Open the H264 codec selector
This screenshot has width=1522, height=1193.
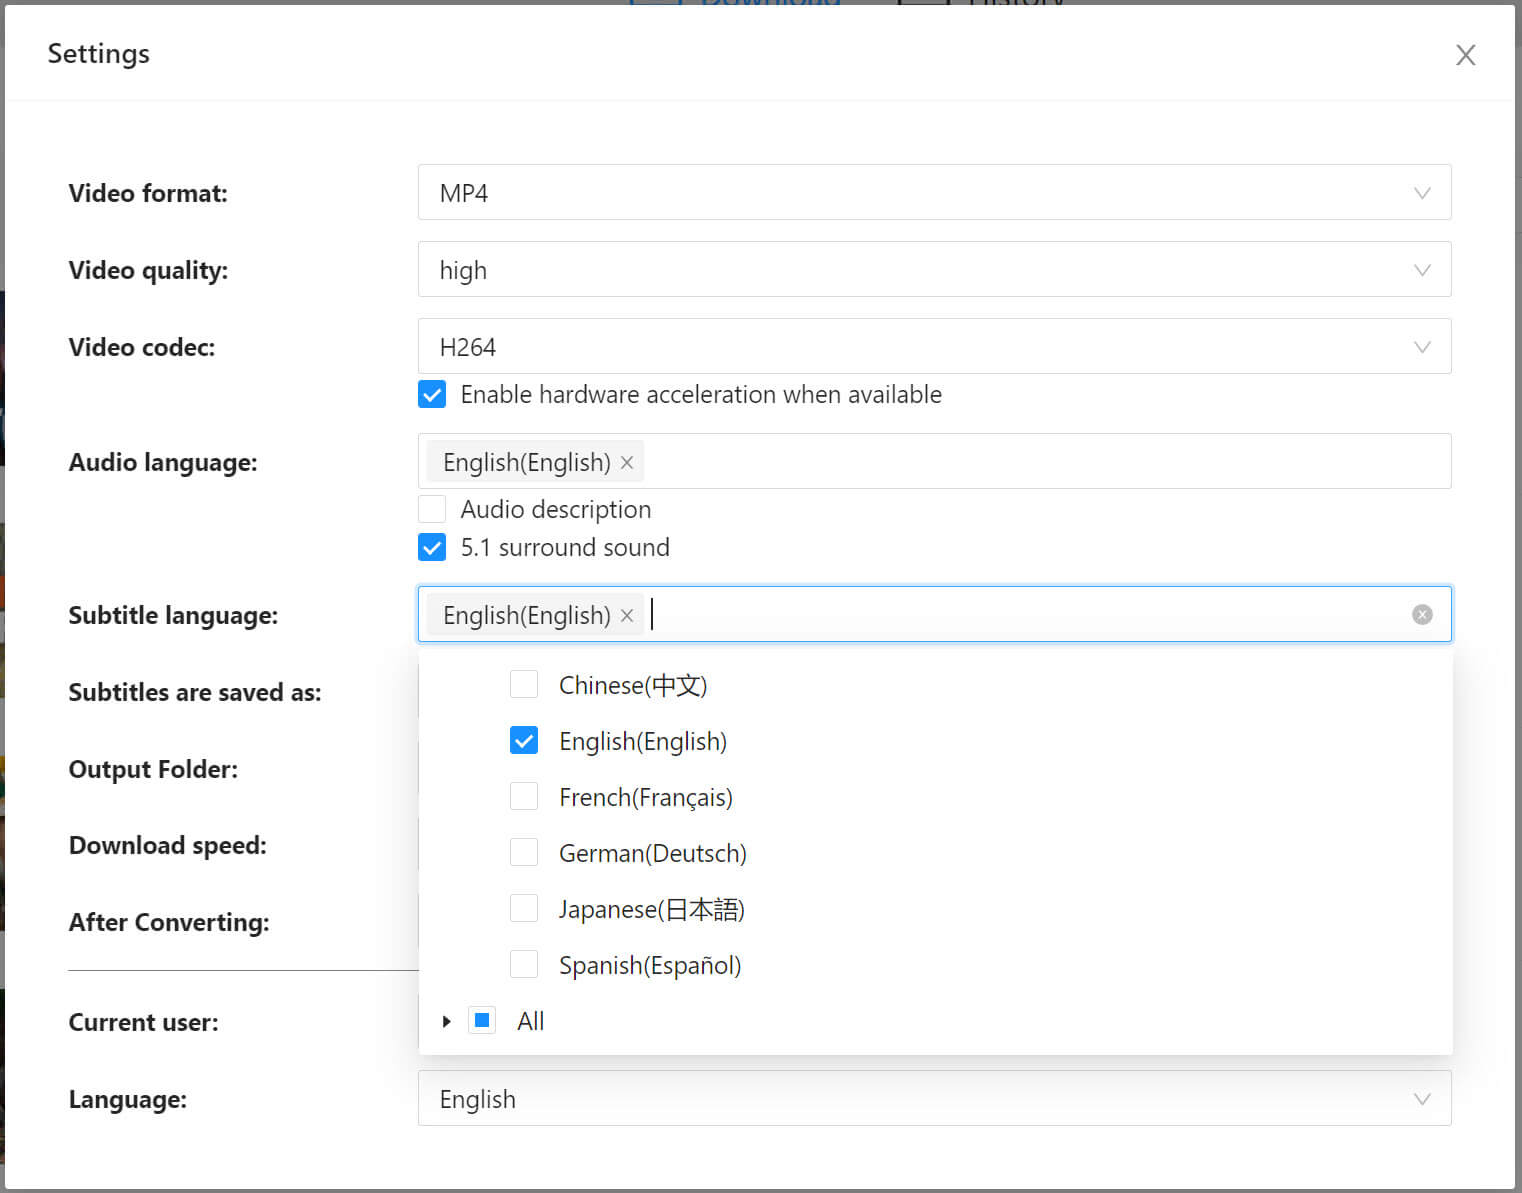point(900,347)
